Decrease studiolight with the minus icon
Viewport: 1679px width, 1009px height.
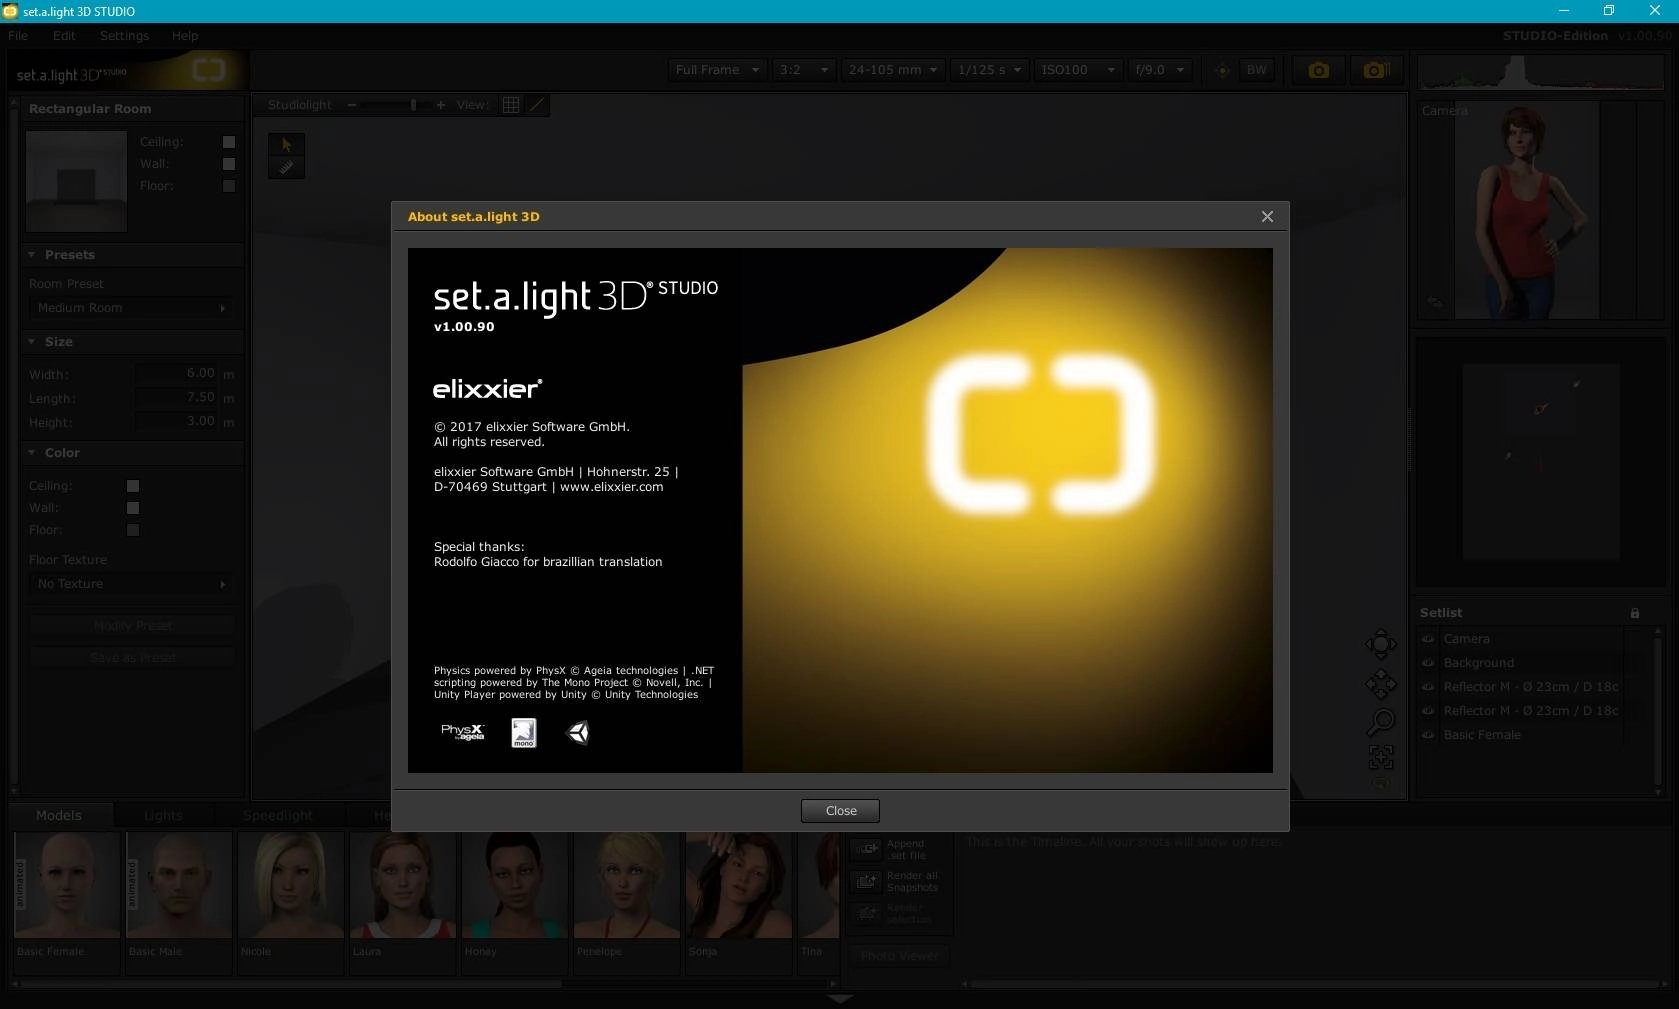point(352,105)
